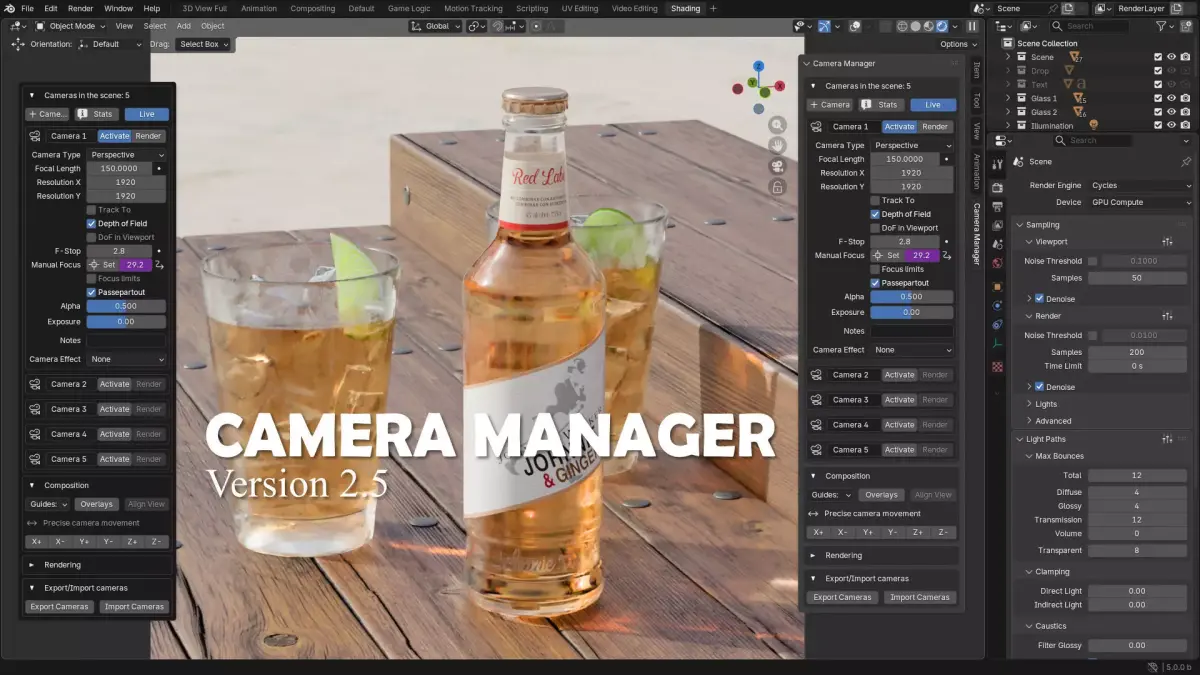Uncheck Depth of Field in sidebar Camera Manager
1200x675 pixels.
pos(875,214)
